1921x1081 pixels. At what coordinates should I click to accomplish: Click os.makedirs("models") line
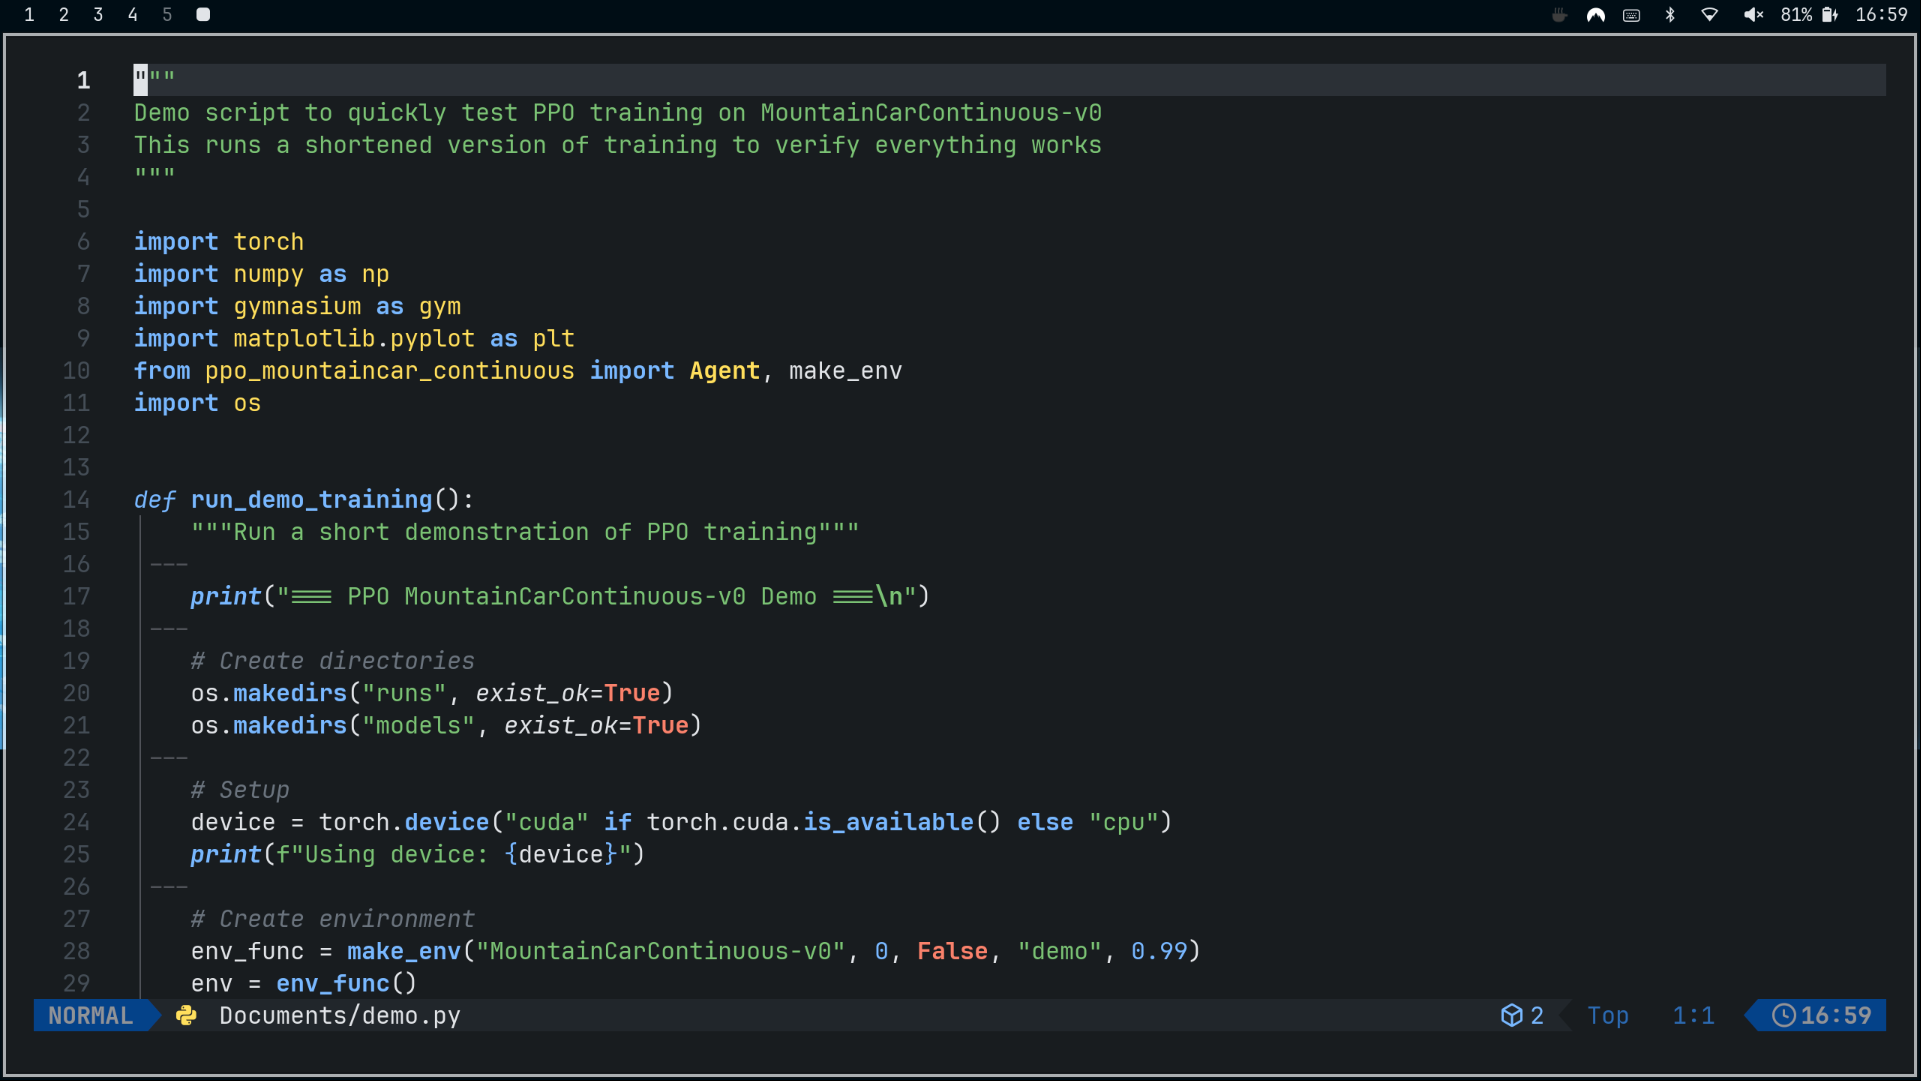point(447,725)
